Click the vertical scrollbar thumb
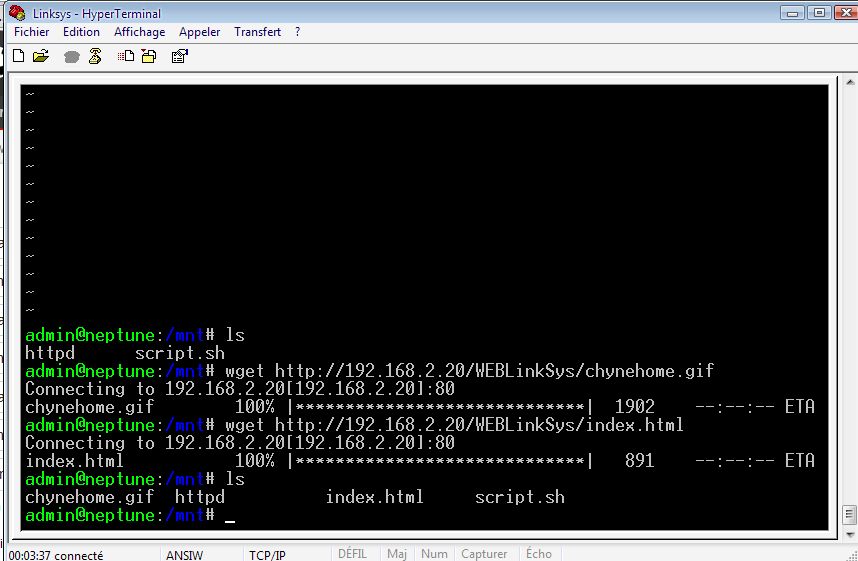Viewport: 858px width, 561px height. 849,514
